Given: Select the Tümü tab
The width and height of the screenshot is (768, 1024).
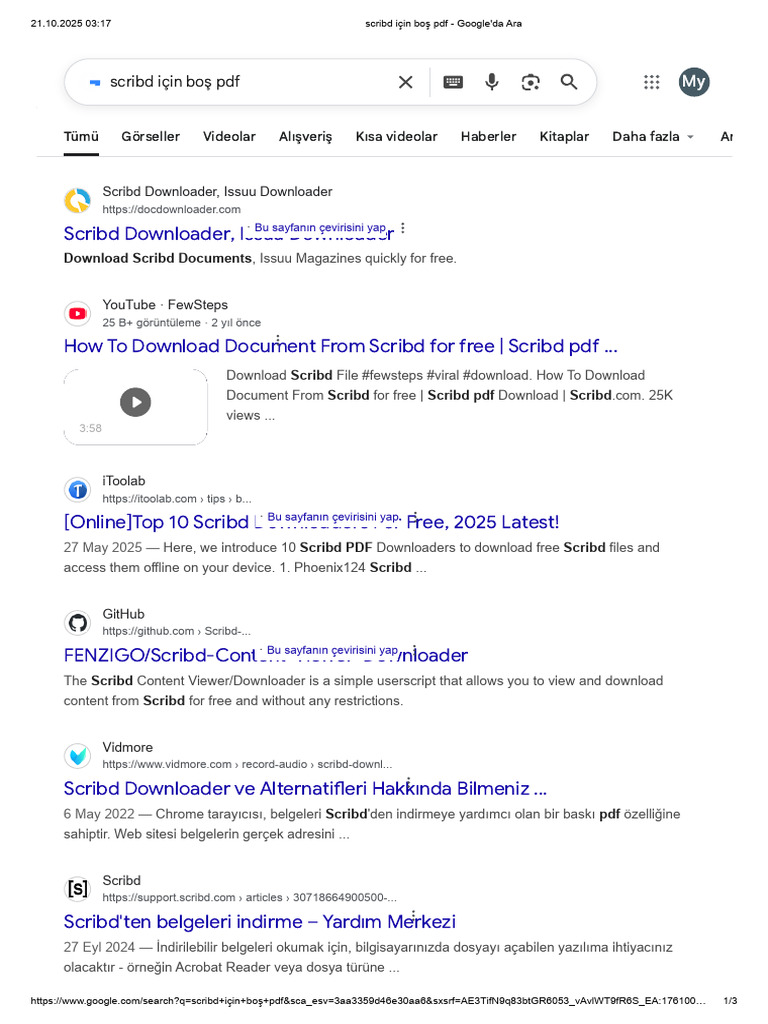Looking at the screenshot, I should click(x=81, y=136).
